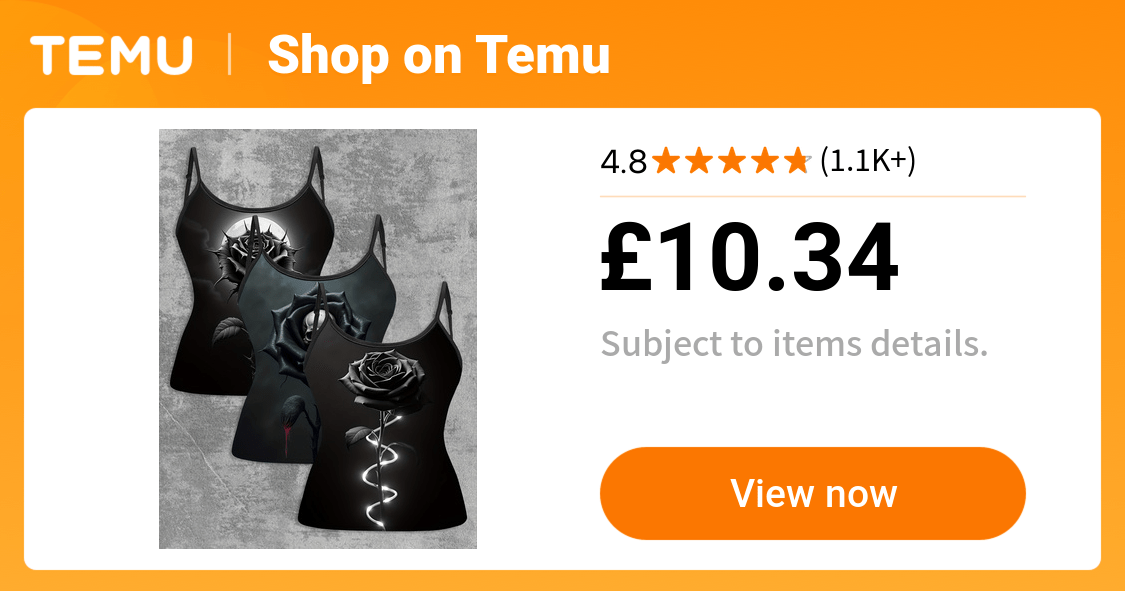Click the Subject to items details text
This screenshot has width=1125, height=591.
coord(794,344)
